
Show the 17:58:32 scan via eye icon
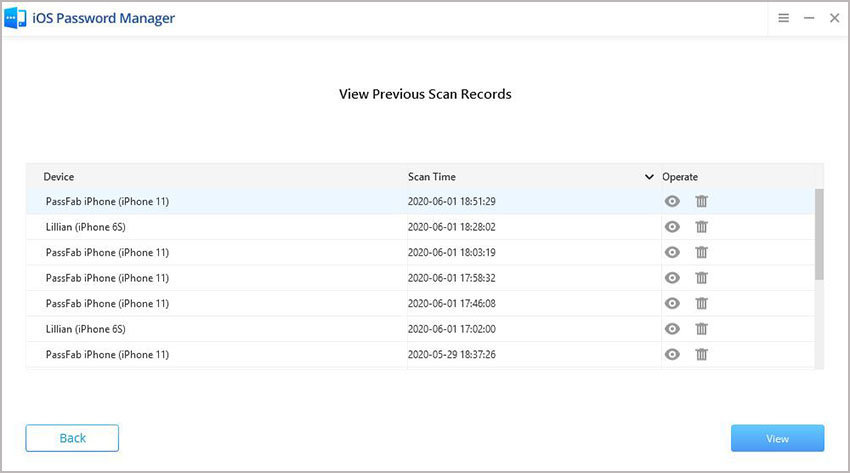tap(672, 278)
